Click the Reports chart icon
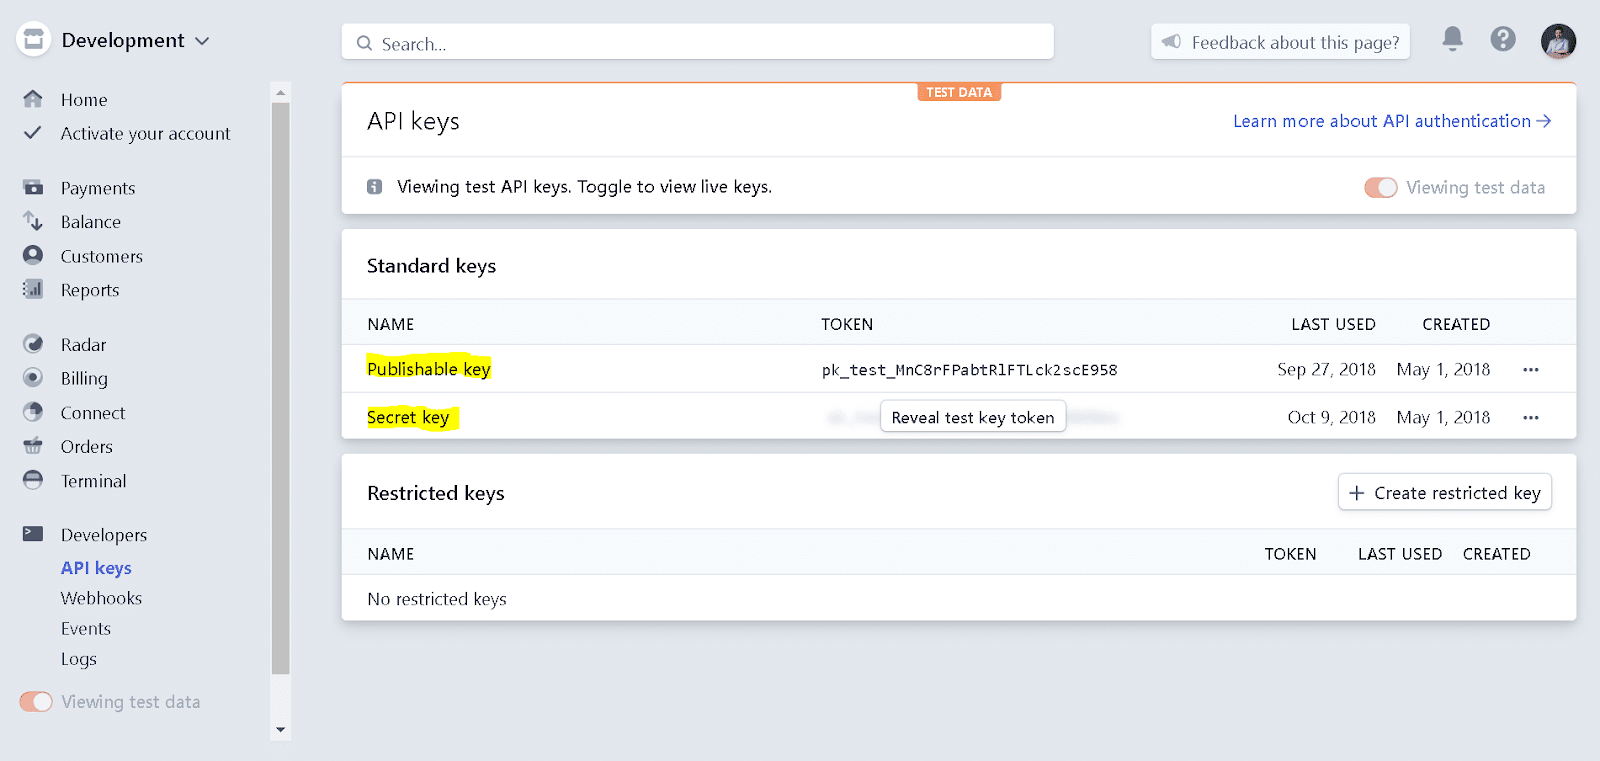Viewport: 1600px width, 761px height. [x=33, y=289]
